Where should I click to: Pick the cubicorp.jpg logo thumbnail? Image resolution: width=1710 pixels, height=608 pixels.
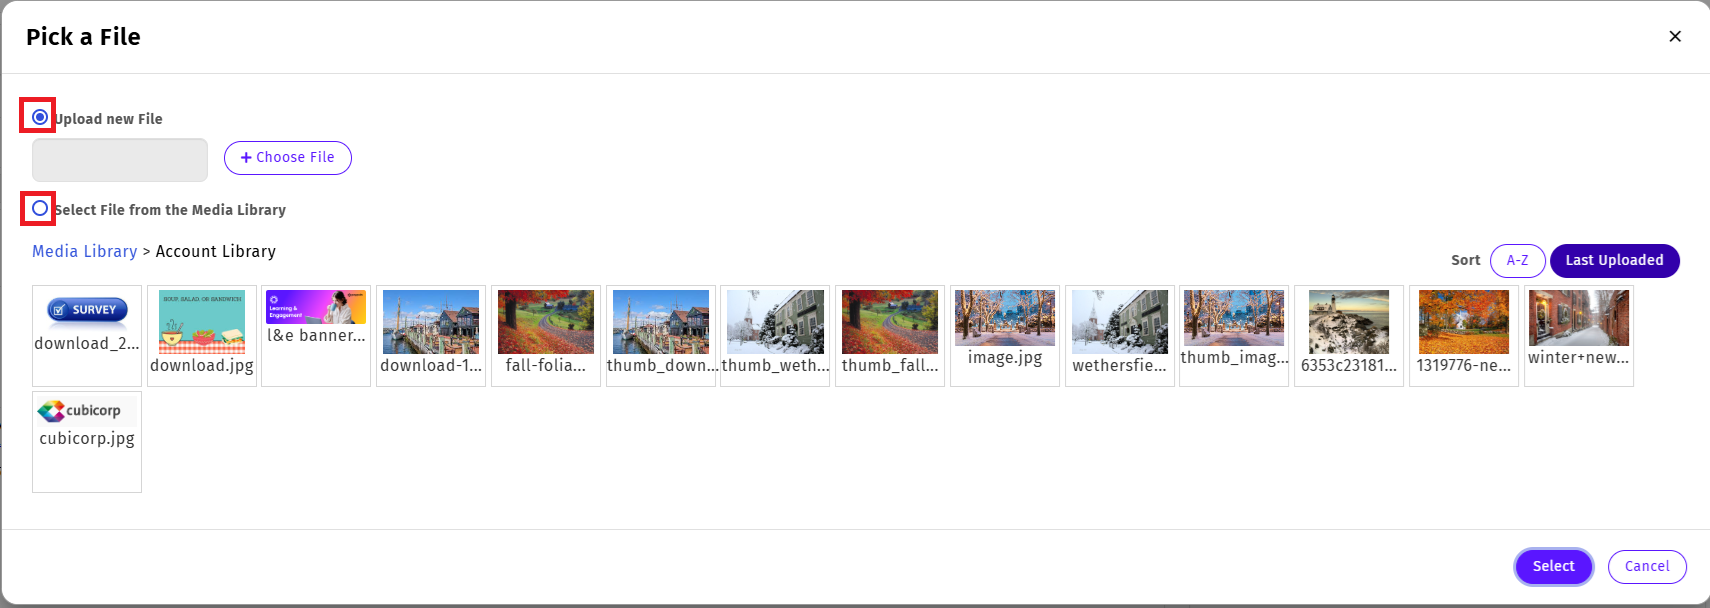(x=87, y=442)
